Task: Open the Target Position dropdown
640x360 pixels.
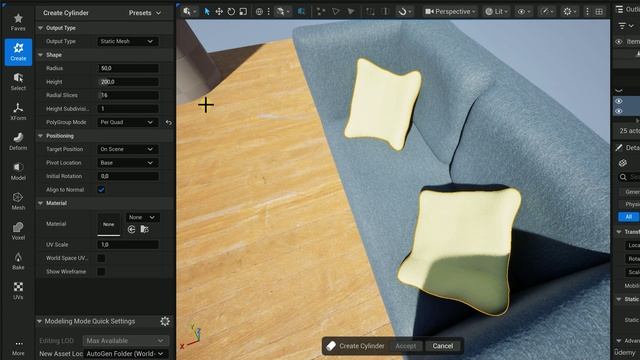Action: [x=127, y=149]
